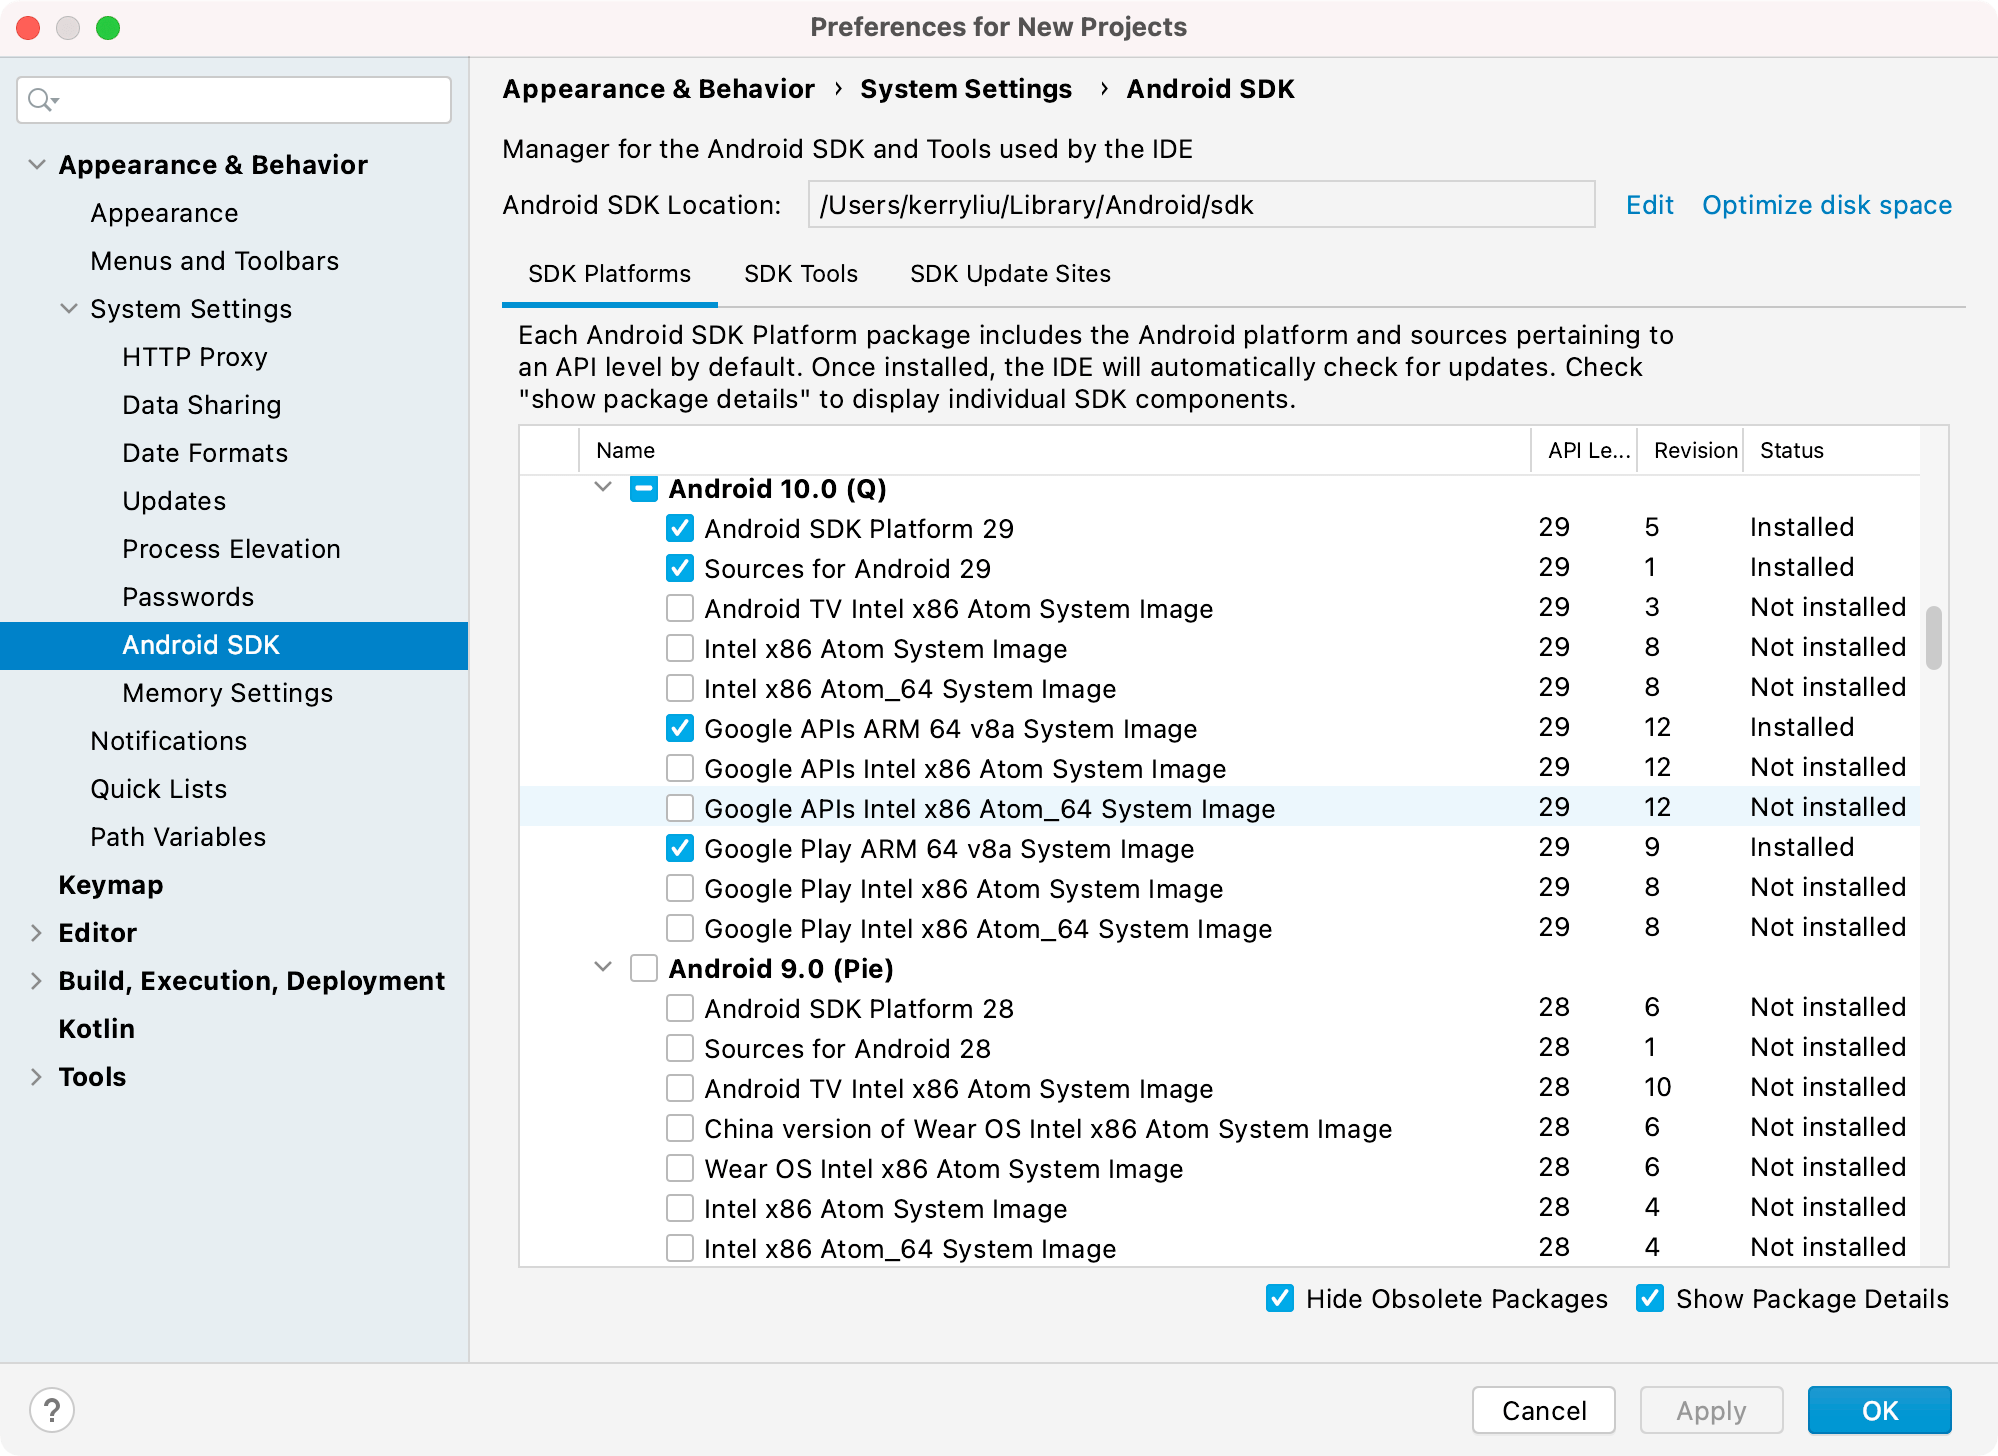Check Intel x86 Atom_64 System Image for API 29
1998x1456 pixels.
(x=680, y=688)
